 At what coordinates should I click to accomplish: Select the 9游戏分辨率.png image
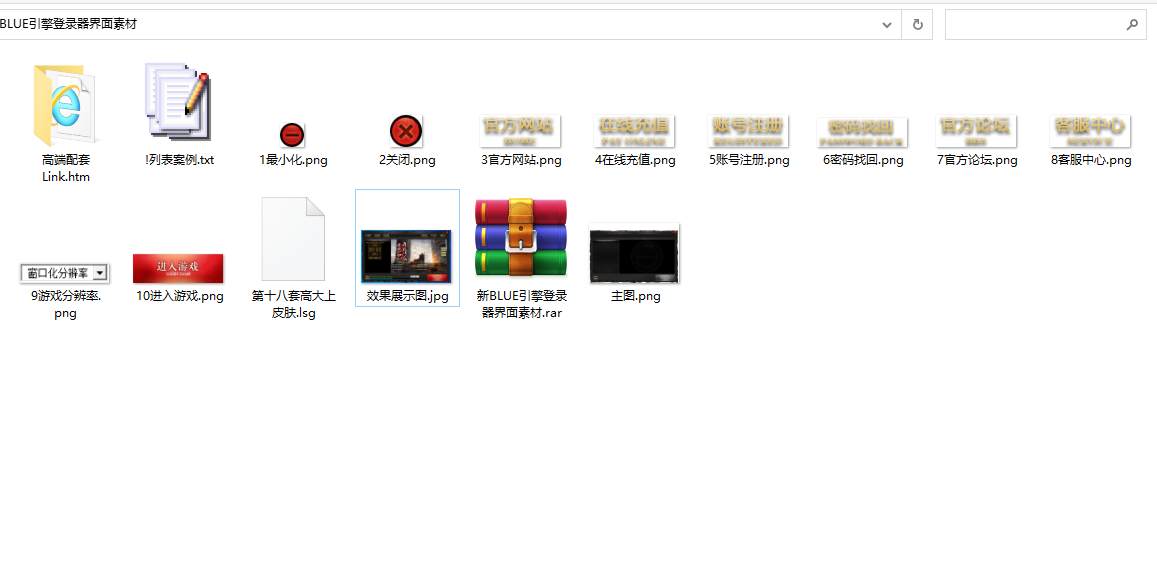point(64,272)
